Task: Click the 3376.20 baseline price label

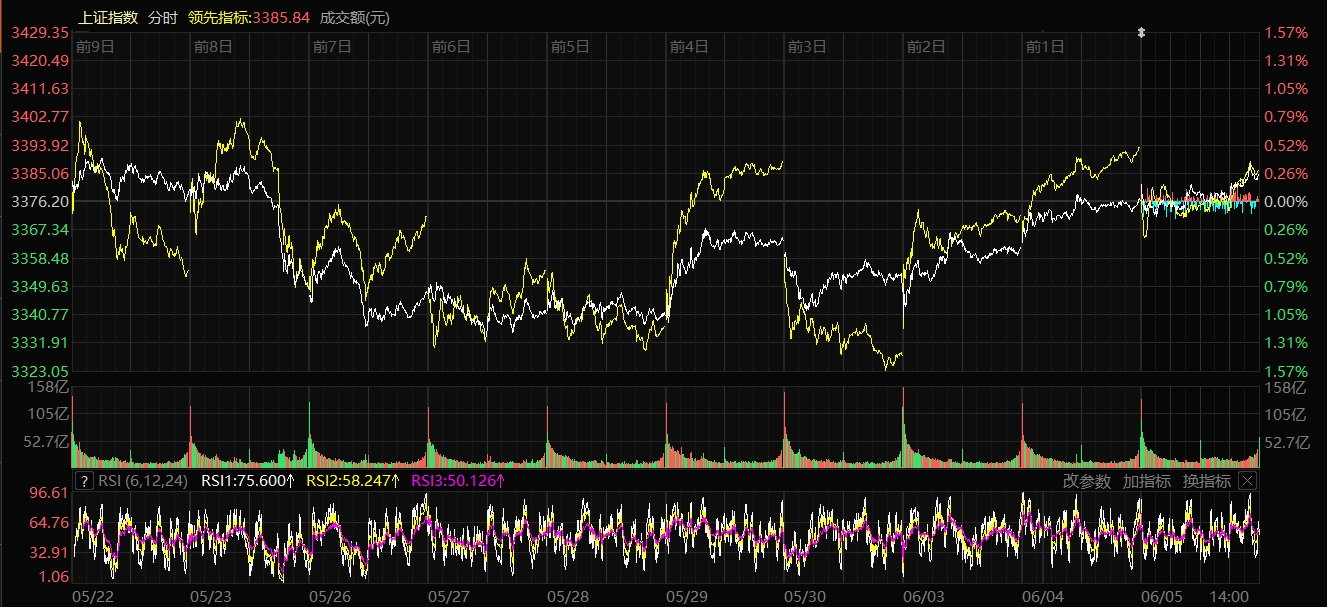Action: 40,201
